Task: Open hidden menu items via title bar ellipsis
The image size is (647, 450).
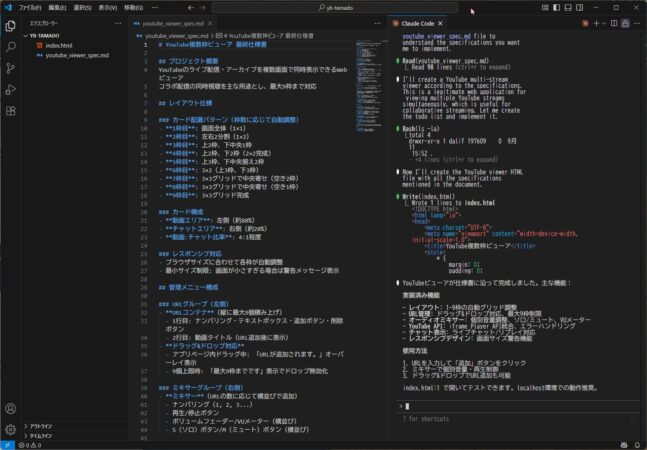Action: (x=155, y=7)
